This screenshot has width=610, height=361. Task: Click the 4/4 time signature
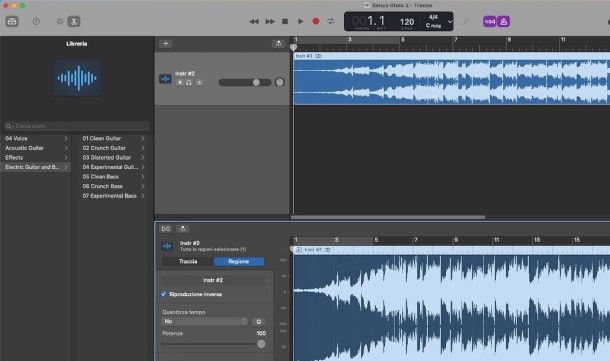coord(433,17)
